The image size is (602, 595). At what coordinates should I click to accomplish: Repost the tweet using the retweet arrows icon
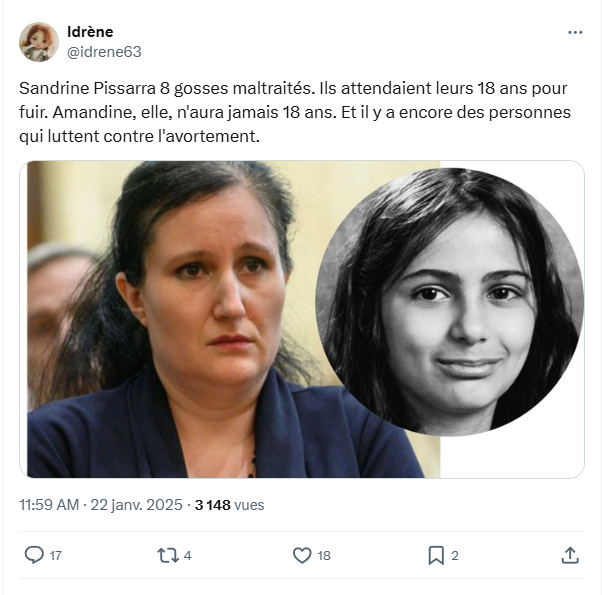click(x=168, y=555)
